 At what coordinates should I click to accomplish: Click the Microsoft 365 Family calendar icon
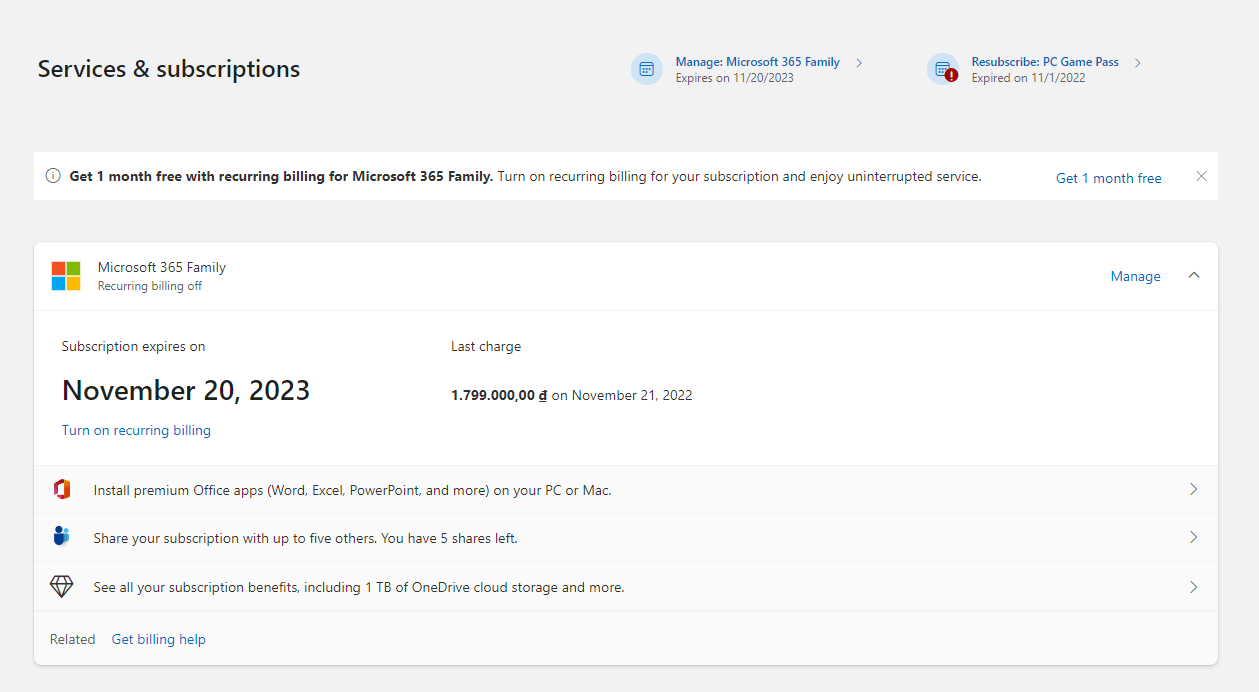[x=646, y=69]
